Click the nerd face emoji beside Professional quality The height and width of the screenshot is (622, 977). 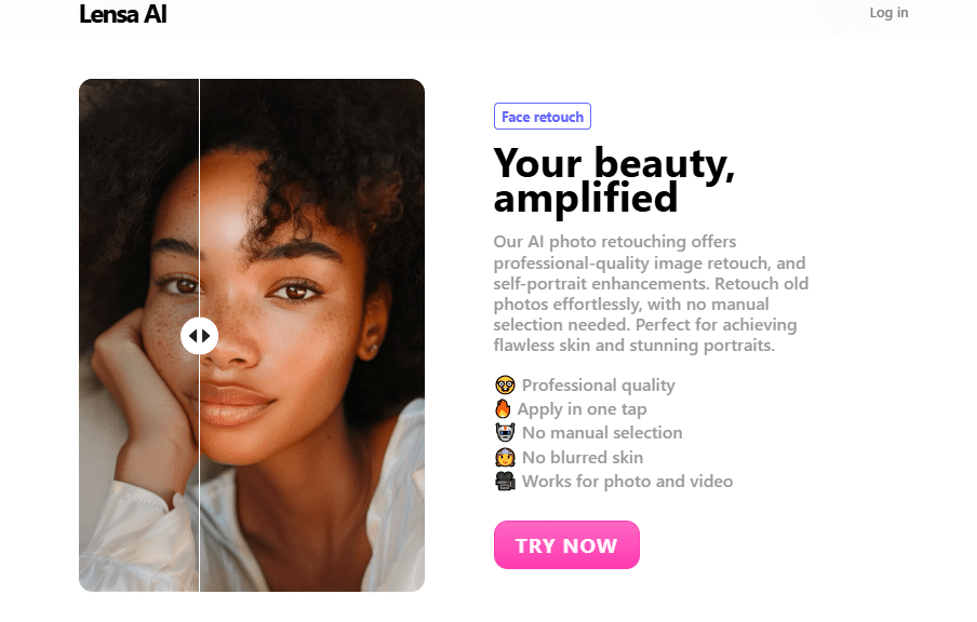point(504,385)
